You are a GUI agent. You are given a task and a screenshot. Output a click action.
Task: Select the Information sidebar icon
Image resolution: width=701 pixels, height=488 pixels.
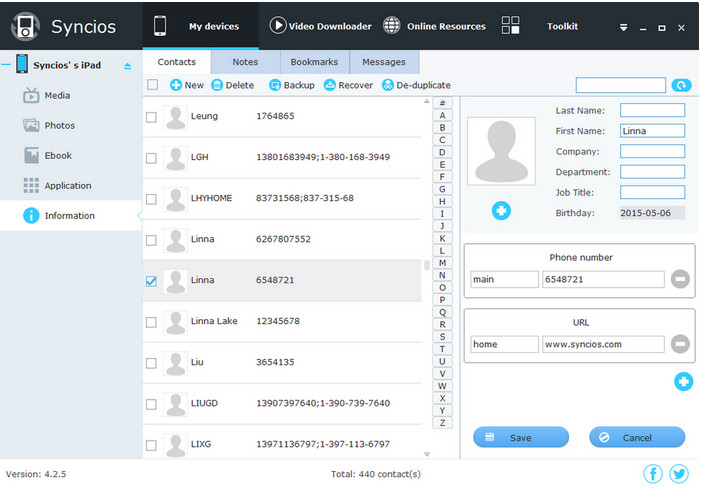[x=31, y=215]
